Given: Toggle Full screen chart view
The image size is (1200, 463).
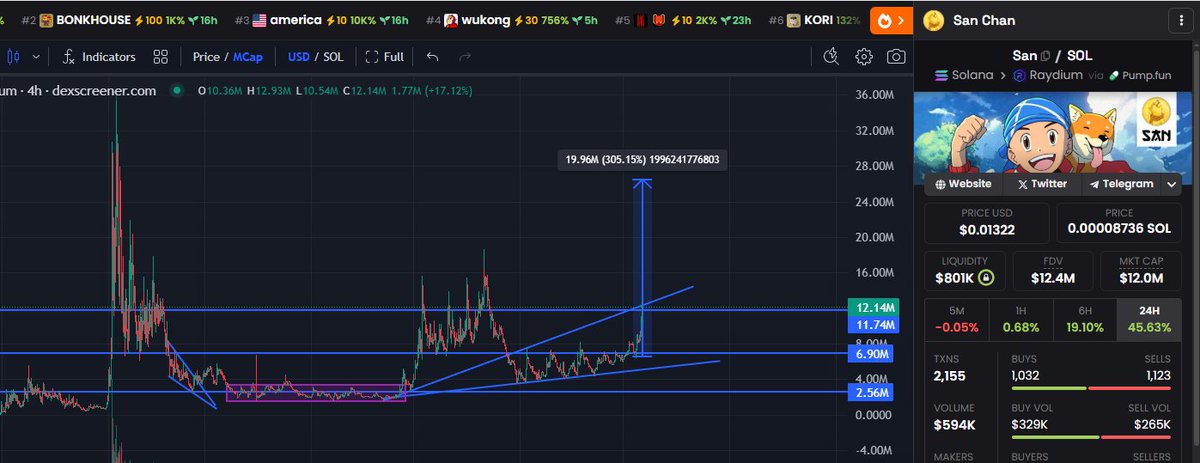Looking at the screenshot, I should pyautogui.click(x=385, y=57).
